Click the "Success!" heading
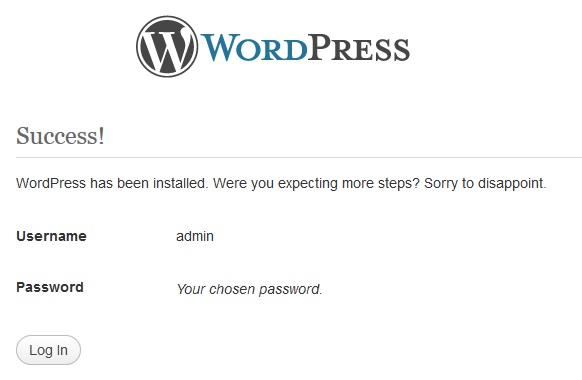 (61, 135)
